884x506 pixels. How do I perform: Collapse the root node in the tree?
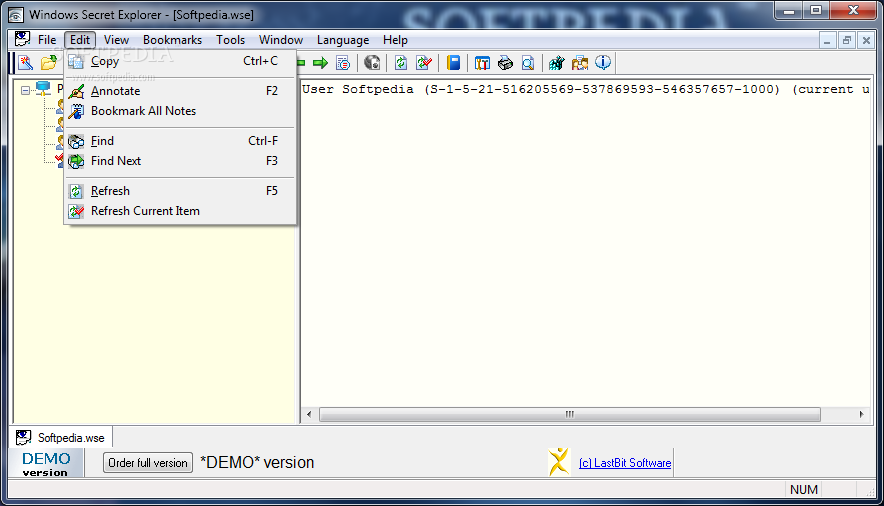point(25,90)
